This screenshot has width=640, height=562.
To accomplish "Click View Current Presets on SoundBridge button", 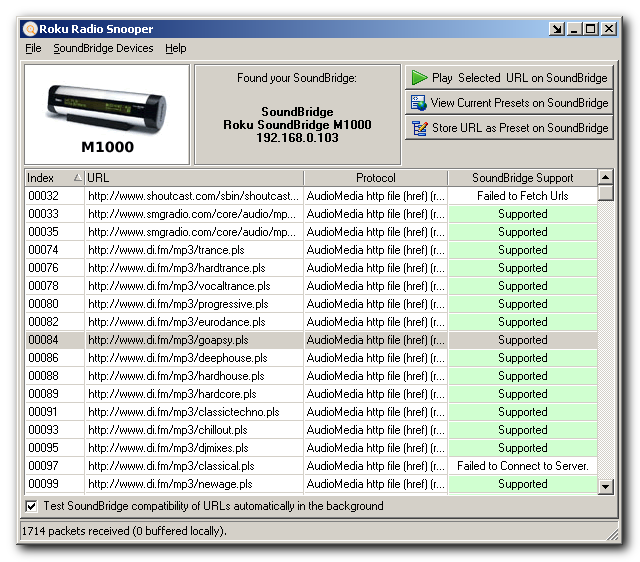I will pos(509,103).
